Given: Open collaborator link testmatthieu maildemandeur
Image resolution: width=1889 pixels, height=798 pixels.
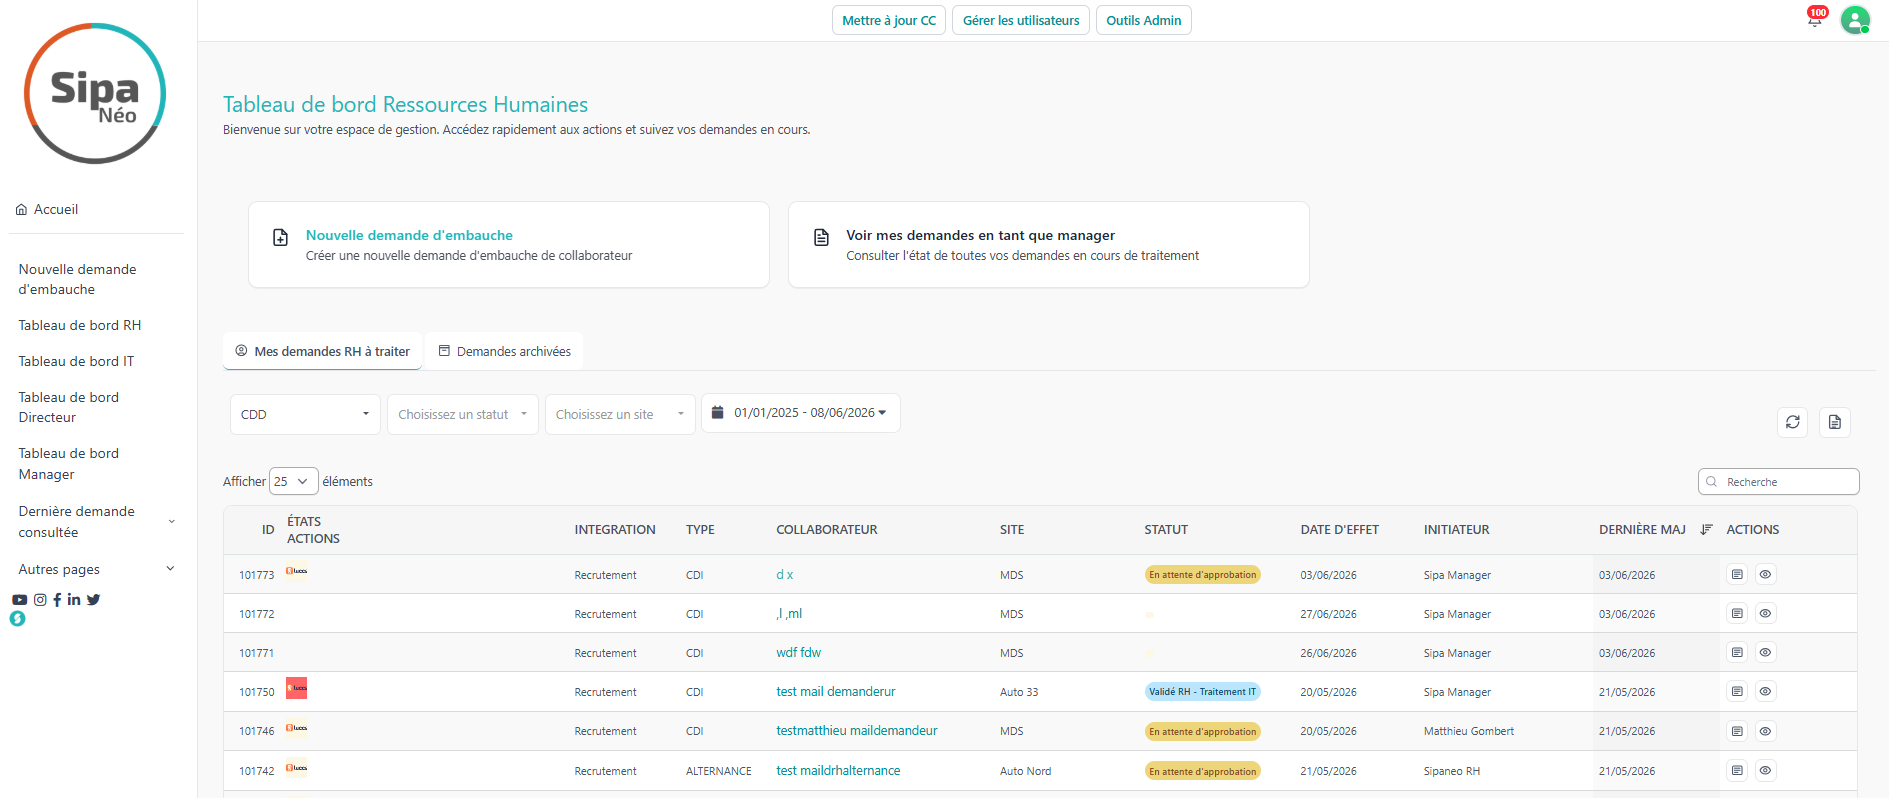Looking at the screenshot, I should tap(857, 731).
